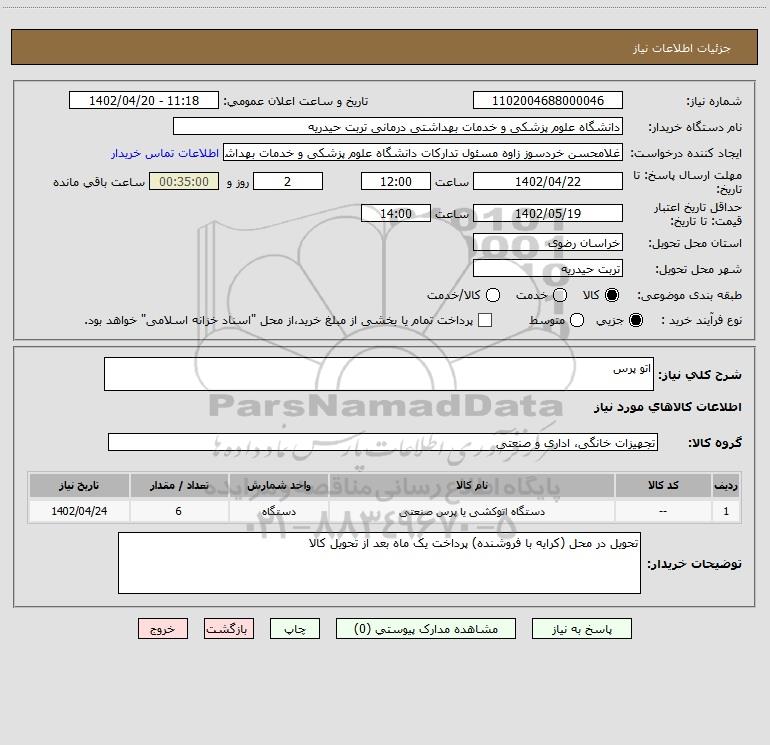Screen dimensions: 770x745
Task: Click the اطلاعات کالاهای مورد نیاز heading
Action: click(667, 407)
